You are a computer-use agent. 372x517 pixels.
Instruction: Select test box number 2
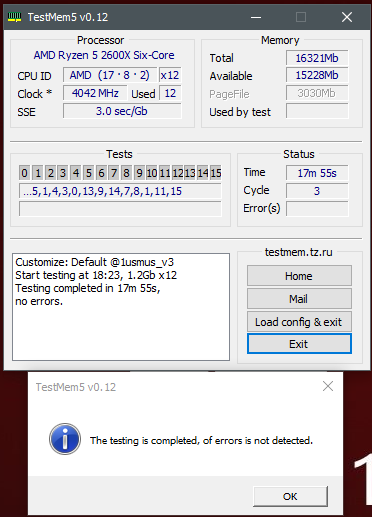tap(50, 173)
